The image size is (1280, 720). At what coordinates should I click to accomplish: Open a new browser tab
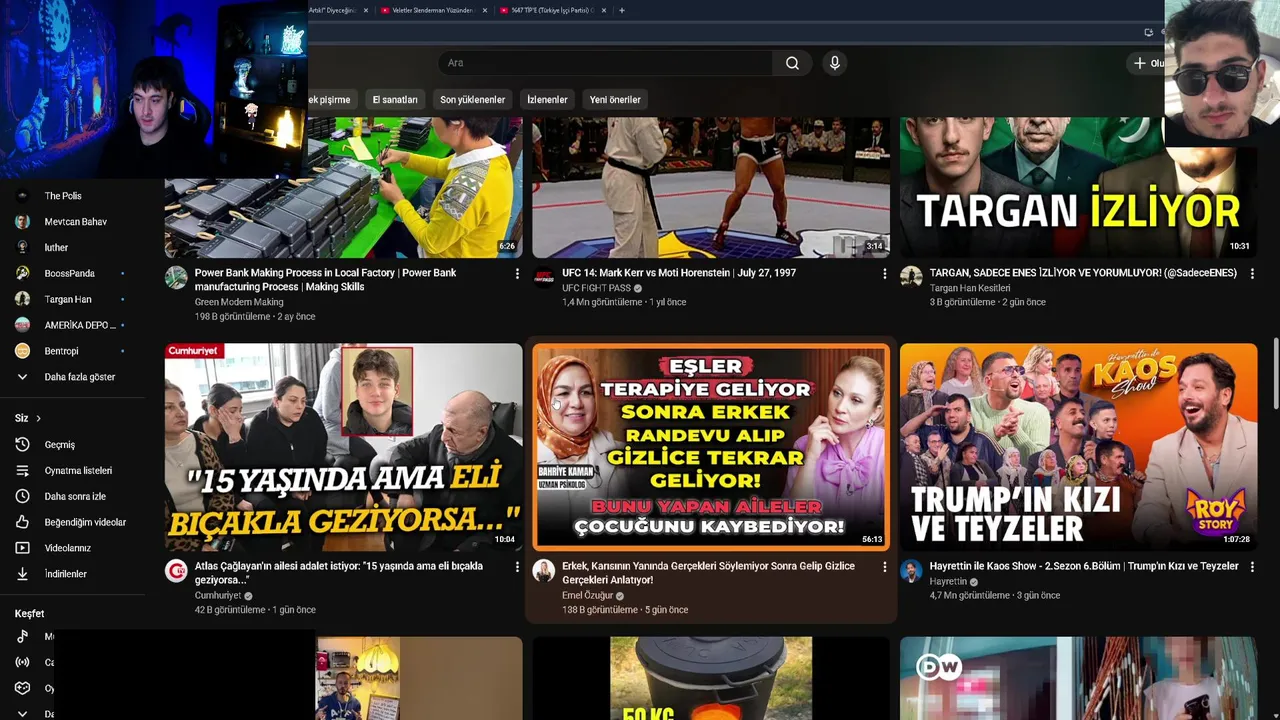coord(622,10)
